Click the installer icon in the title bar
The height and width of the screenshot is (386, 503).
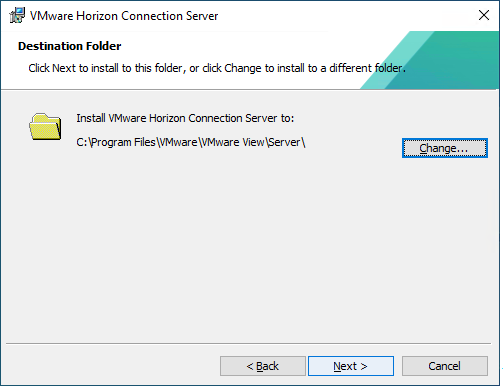(x=17, y=15)
